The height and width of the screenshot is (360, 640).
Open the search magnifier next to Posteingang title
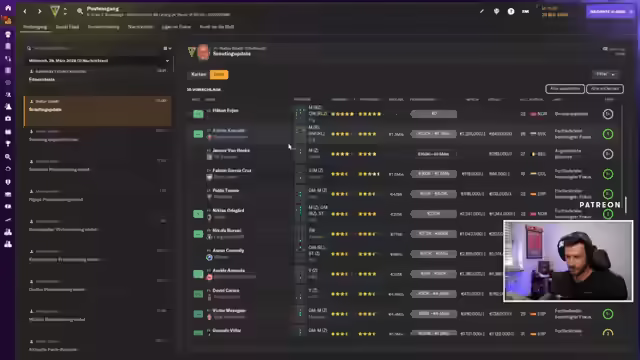coord(80,11)
